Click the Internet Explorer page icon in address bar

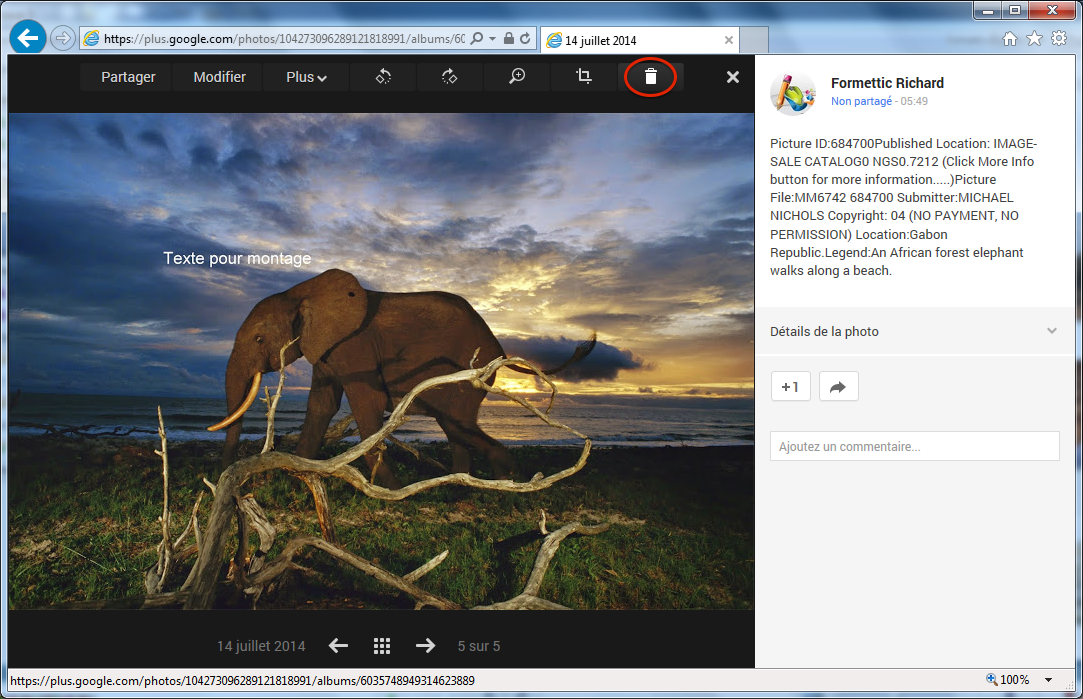click(91, 39)
